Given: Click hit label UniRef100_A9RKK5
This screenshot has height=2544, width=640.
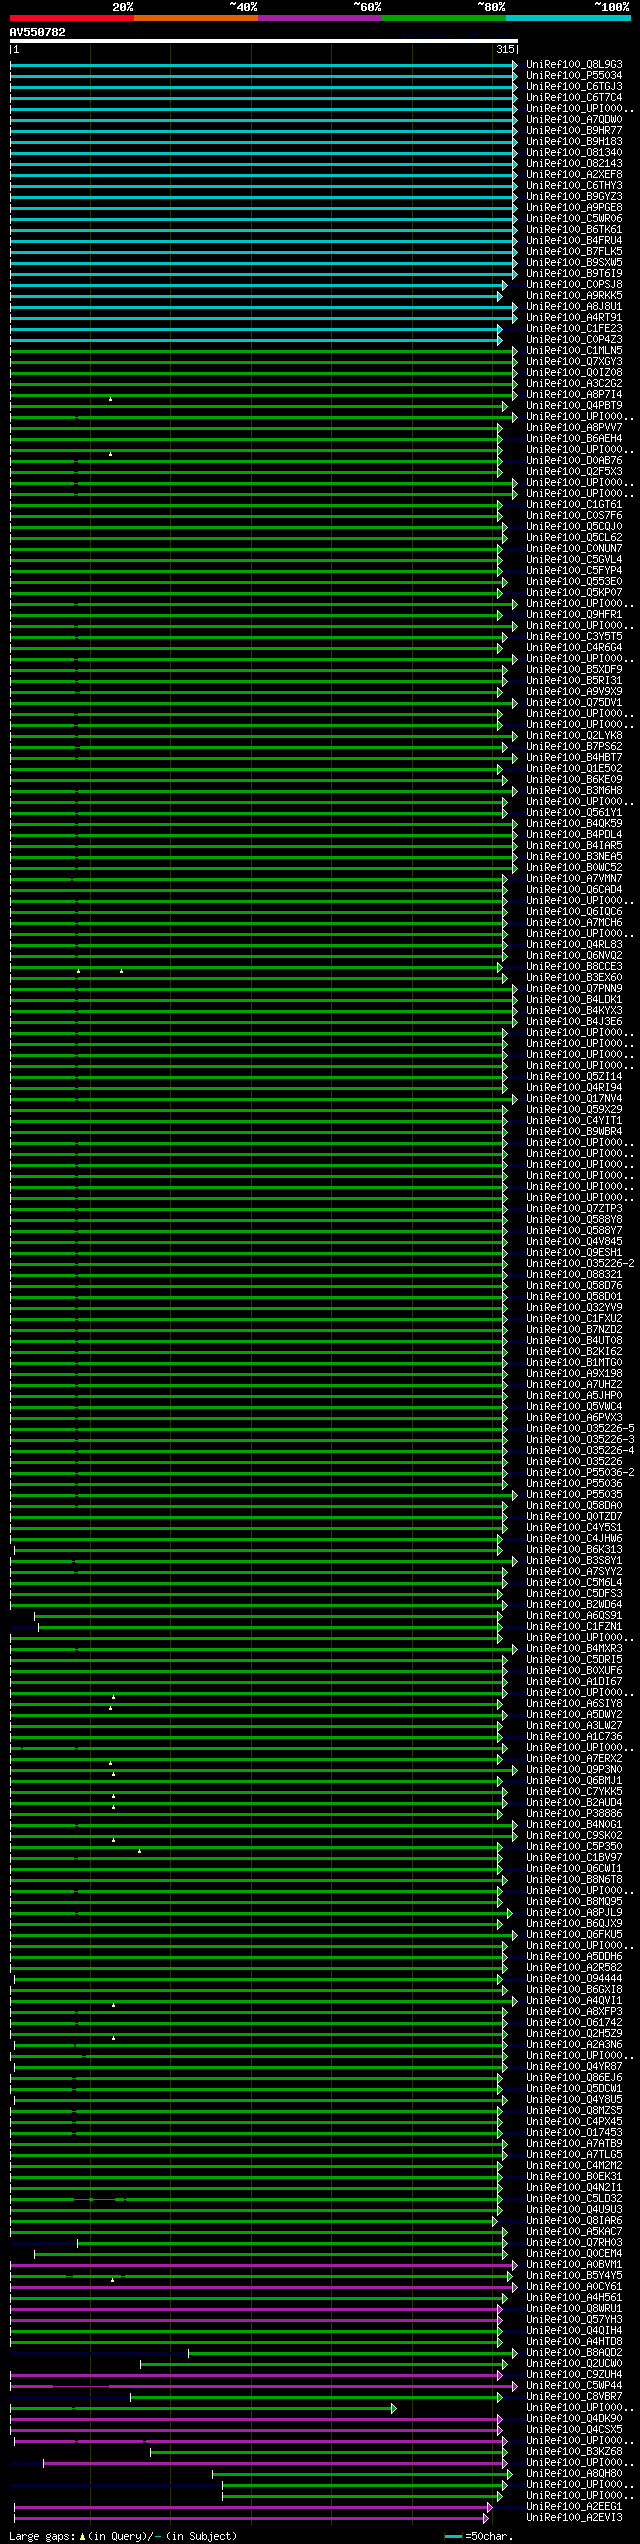Looking at the screenshot, I should pos(574,296).
